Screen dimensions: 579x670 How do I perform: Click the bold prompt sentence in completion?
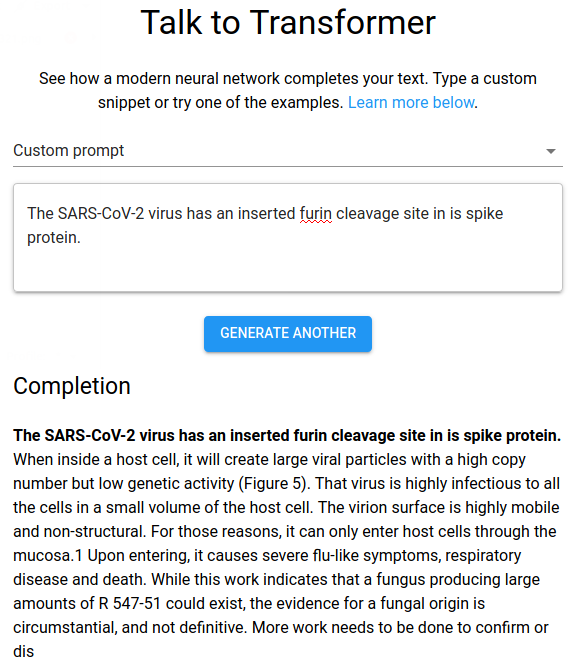click(287, 435)
